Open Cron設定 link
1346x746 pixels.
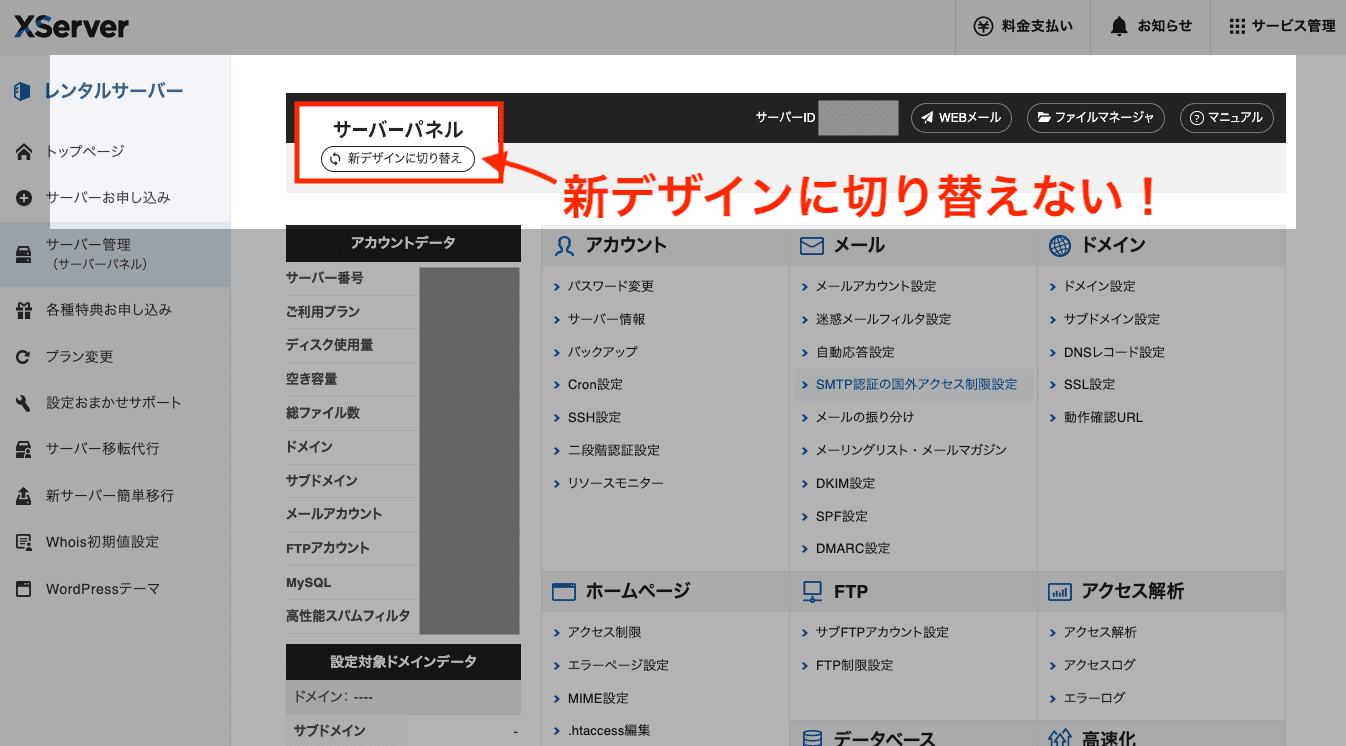click(x=595, y=384)
